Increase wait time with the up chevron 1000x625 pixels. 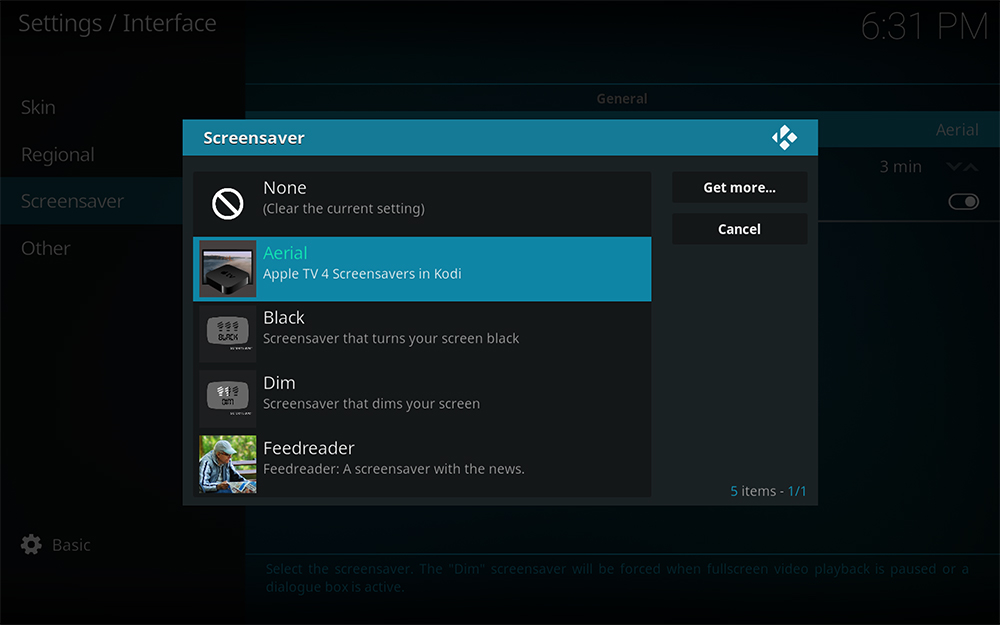pyautogui.click(x=971, y=167)
